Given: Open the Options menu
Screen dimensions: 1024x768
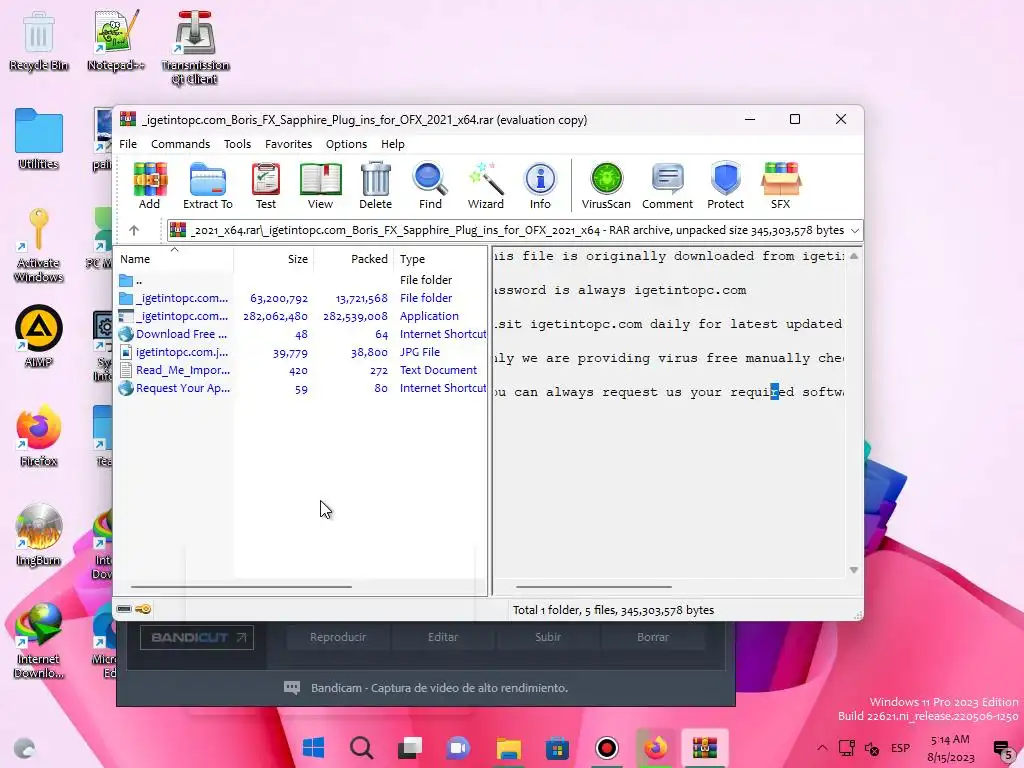Looking at the screenshot, I should (346, 144).
